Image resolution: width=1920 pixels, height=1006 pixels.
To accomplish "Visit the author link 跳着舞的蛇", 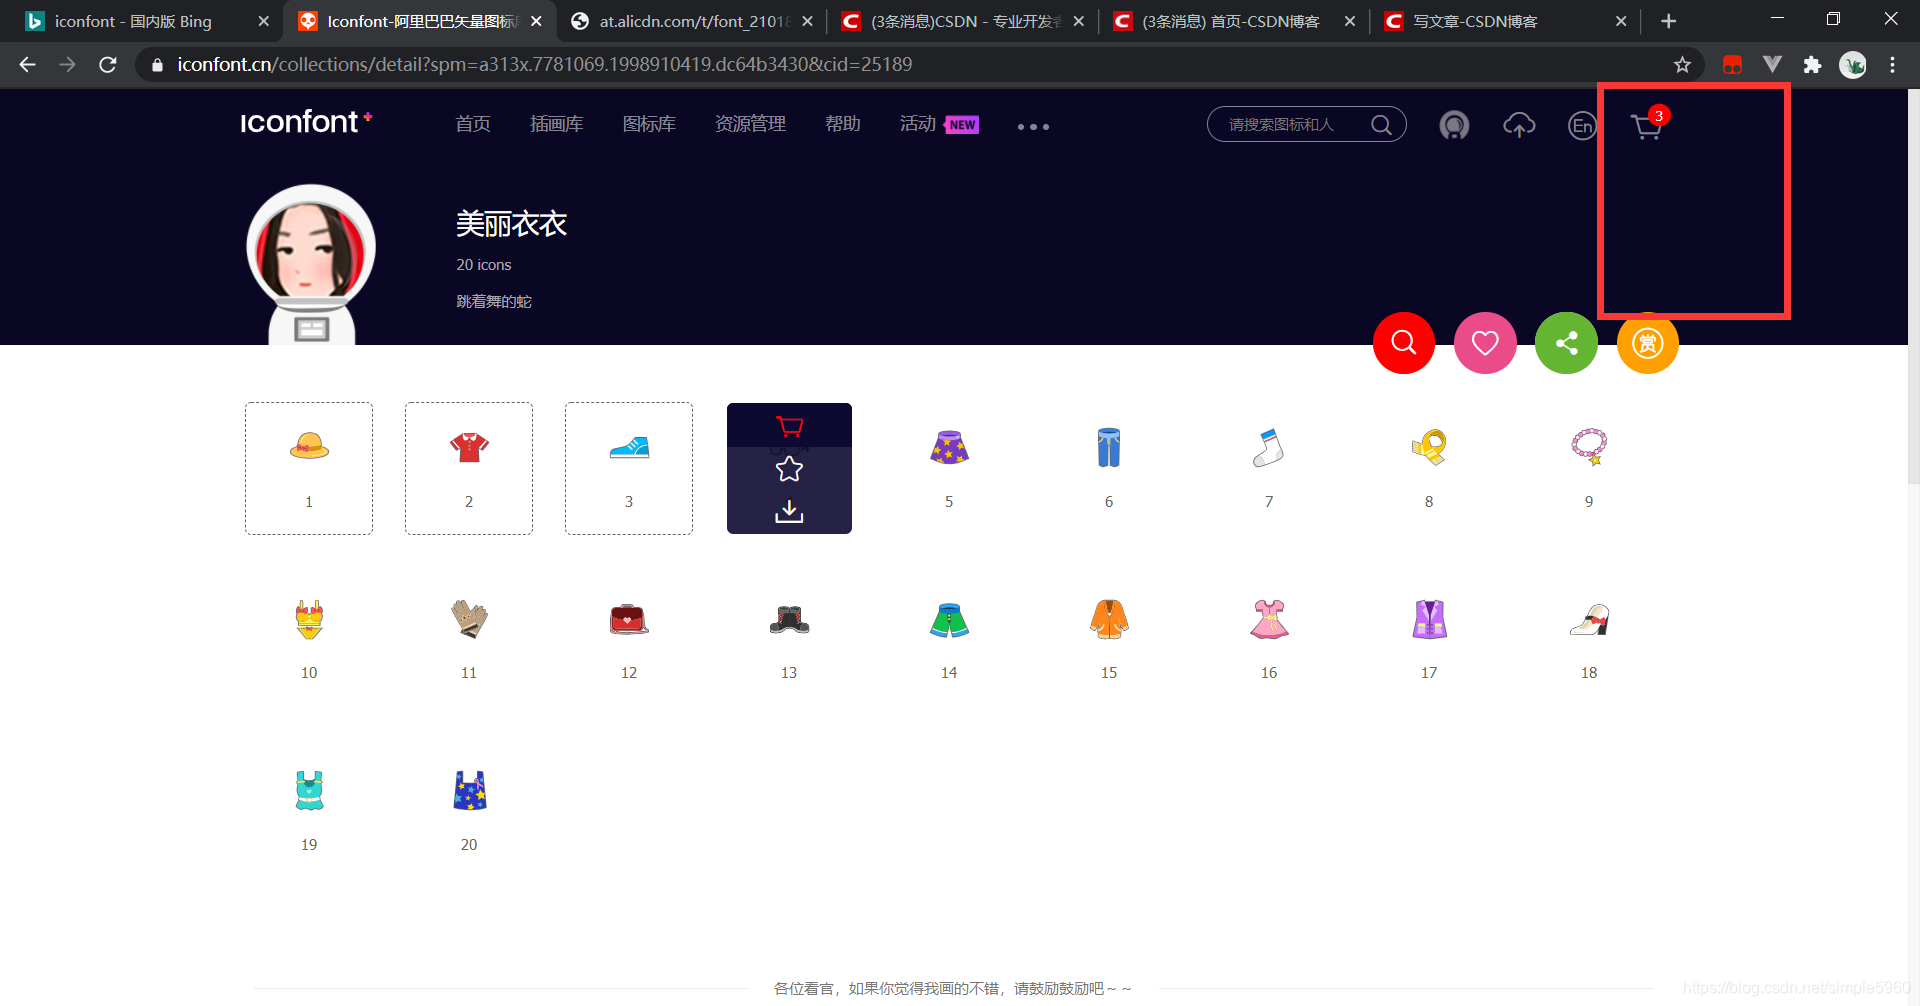I will click(x=492, y=301).
